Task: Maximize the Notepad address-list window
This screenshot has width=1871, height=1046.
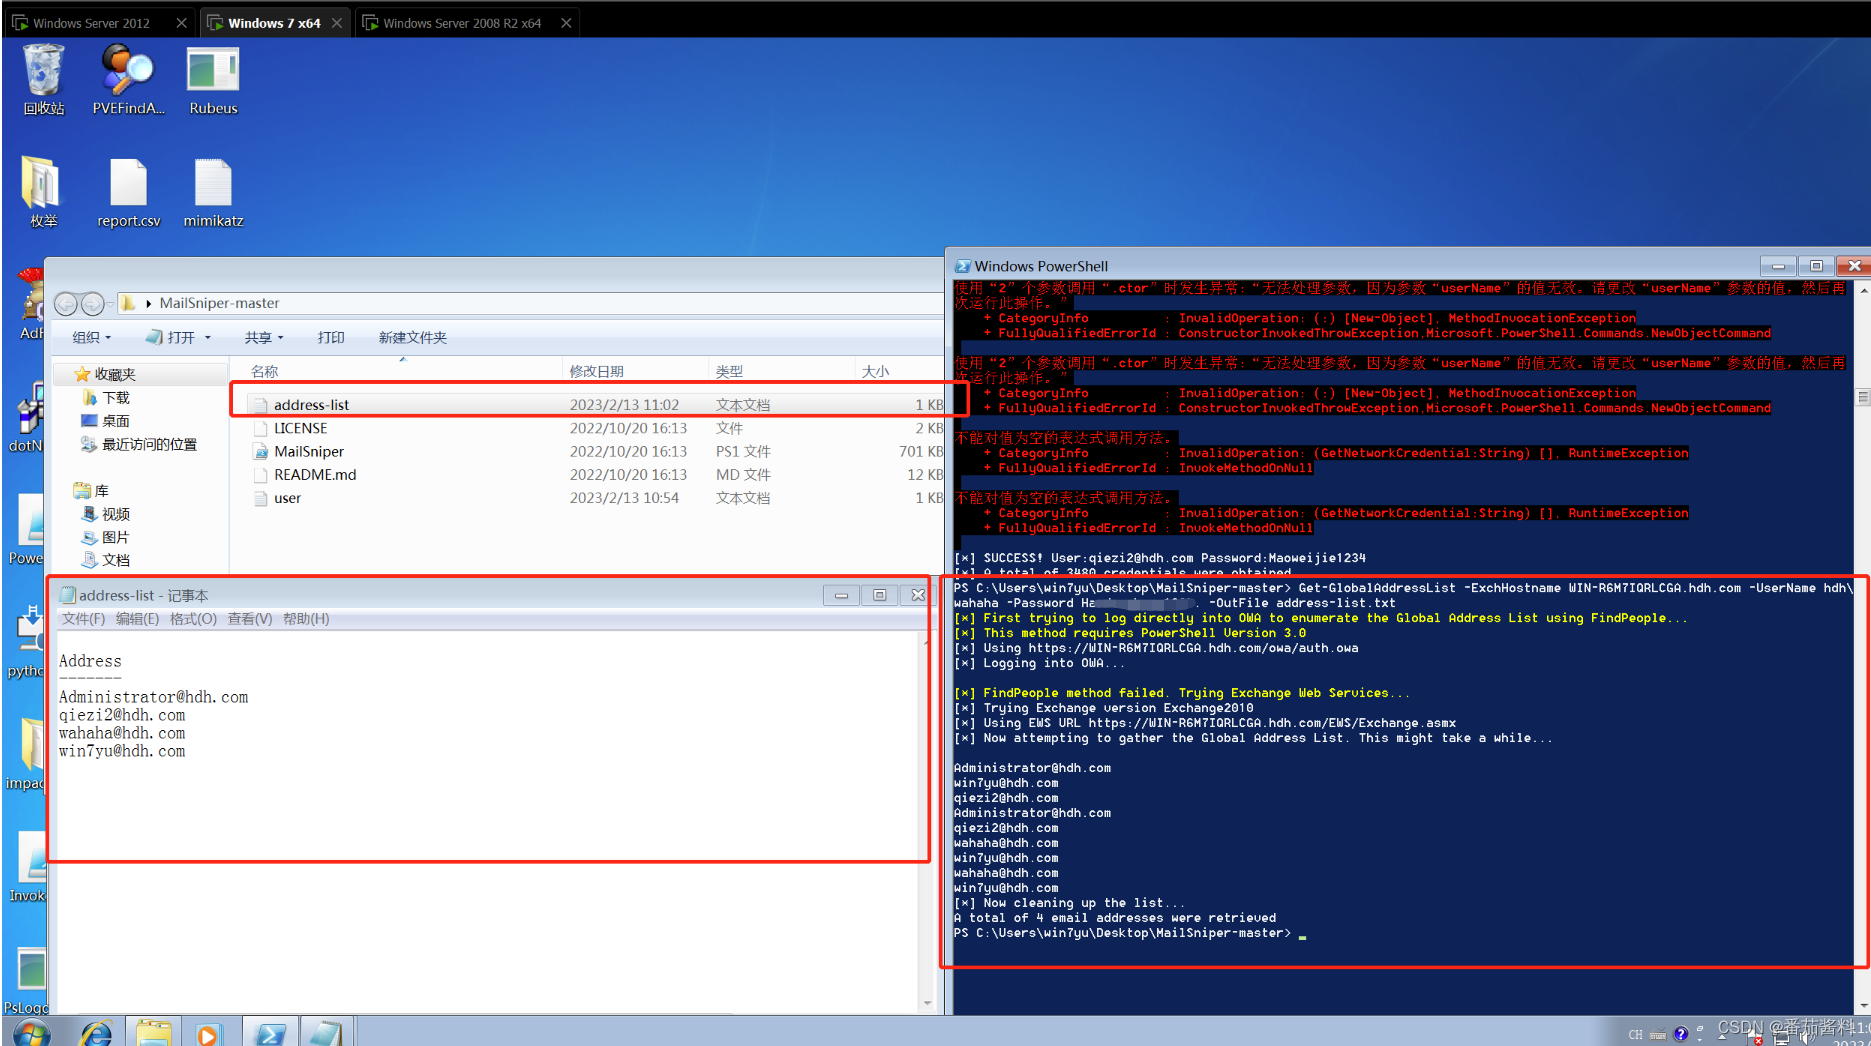Action: coord(879,595)
